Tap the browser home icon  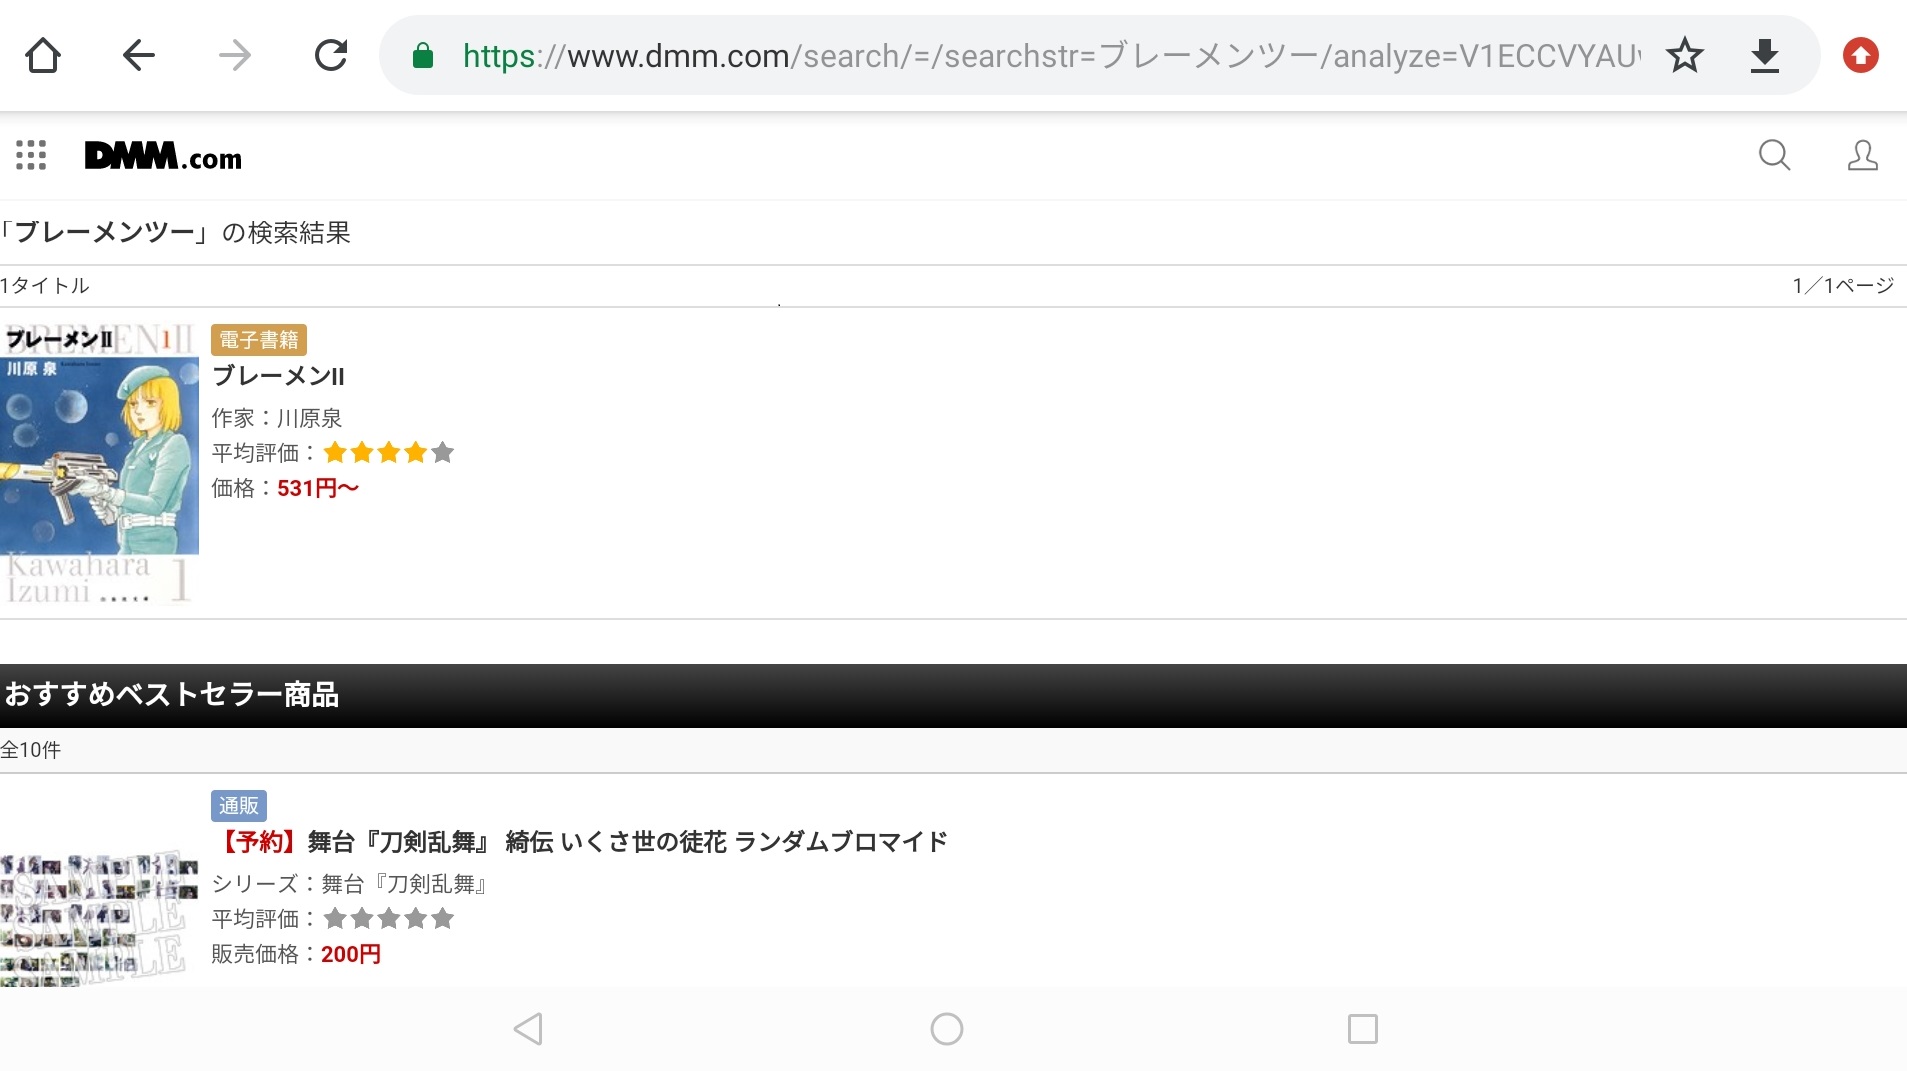click(x=43, y=56)
